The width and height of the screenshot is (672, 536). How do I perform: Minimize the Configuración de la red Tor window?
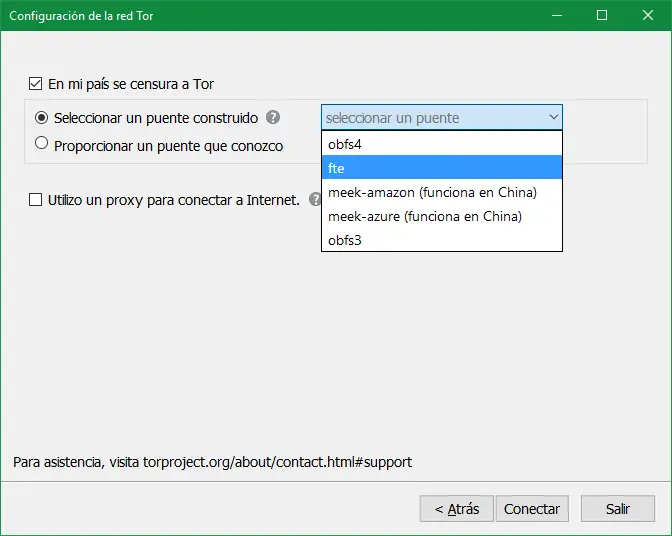(x=557, y=15)
